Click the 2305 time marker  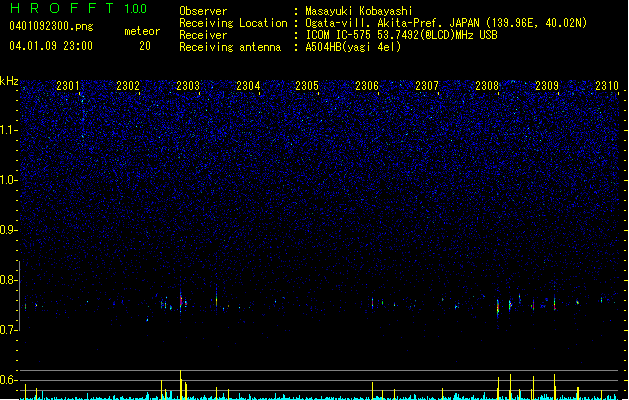(x=307, y=86)
